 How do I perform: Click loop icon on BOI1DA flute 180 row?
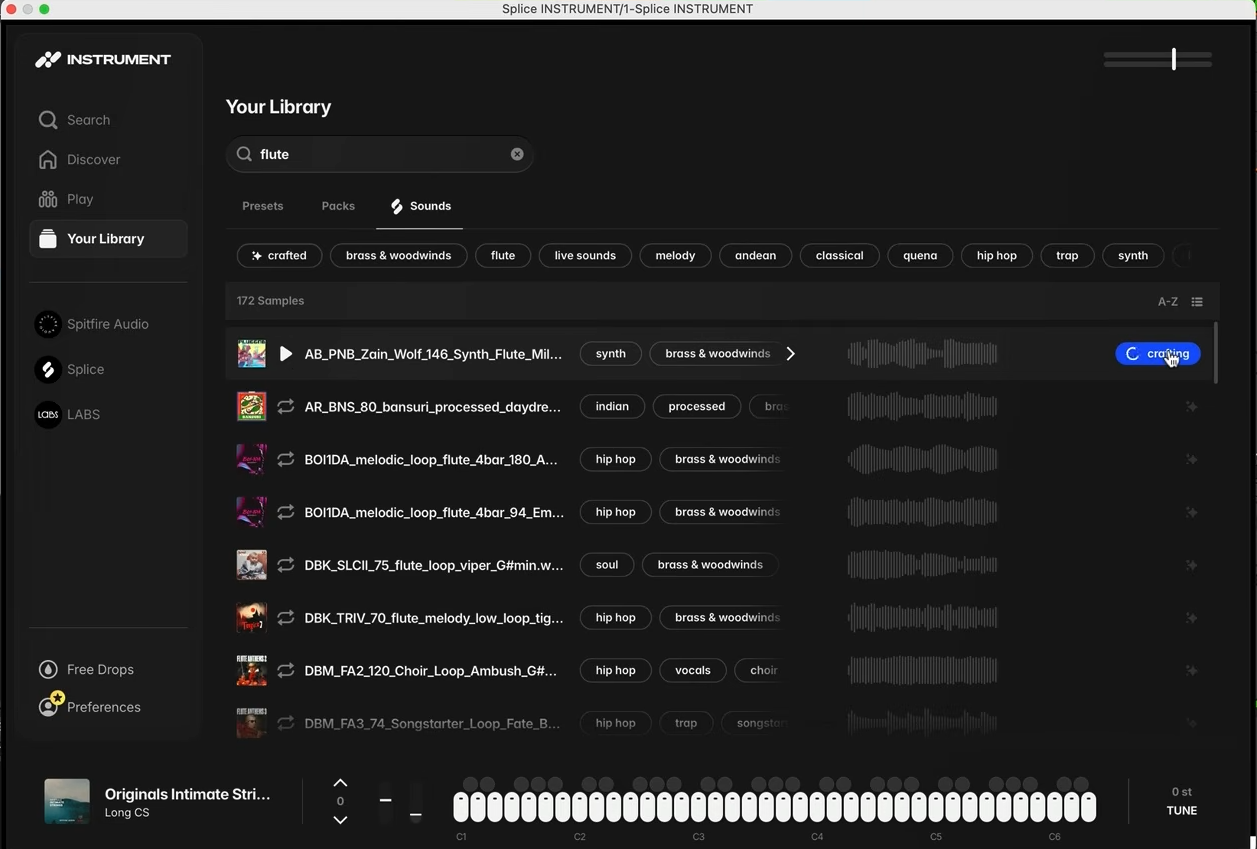(286, 460)
